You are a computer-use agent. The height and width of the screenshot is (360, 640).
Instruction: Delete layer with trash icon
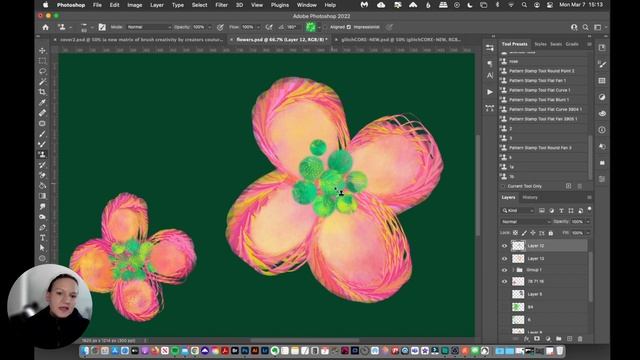[580, 339]
